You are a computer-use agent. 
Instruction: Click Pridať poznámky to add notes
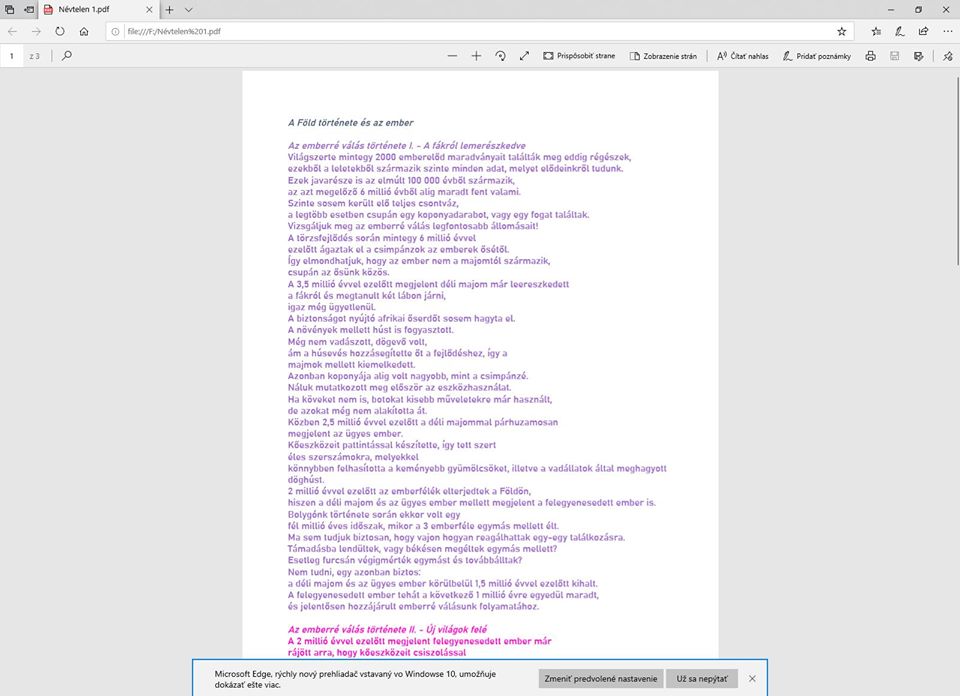point(816,56)
